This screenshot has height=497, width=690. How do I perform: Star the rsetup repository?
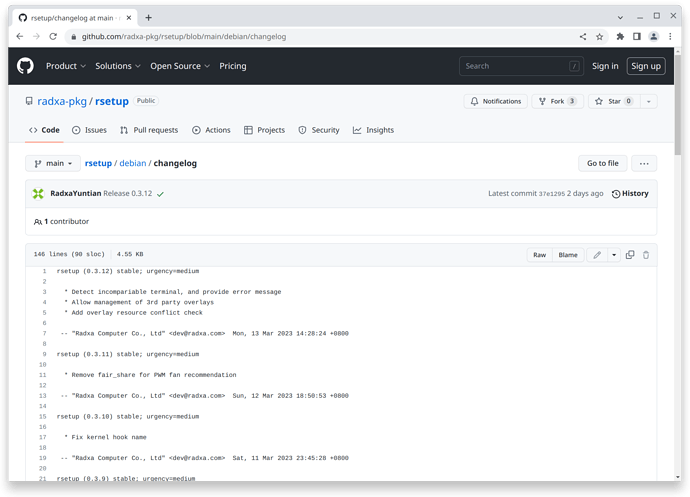[614, 101]
